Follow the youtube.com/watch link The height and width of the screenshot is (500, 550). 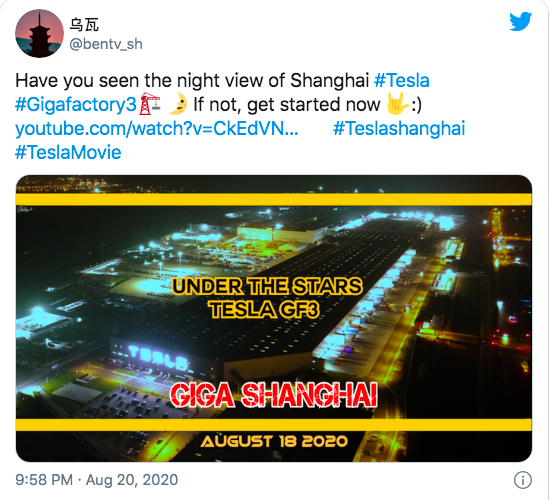click(157, 128)
